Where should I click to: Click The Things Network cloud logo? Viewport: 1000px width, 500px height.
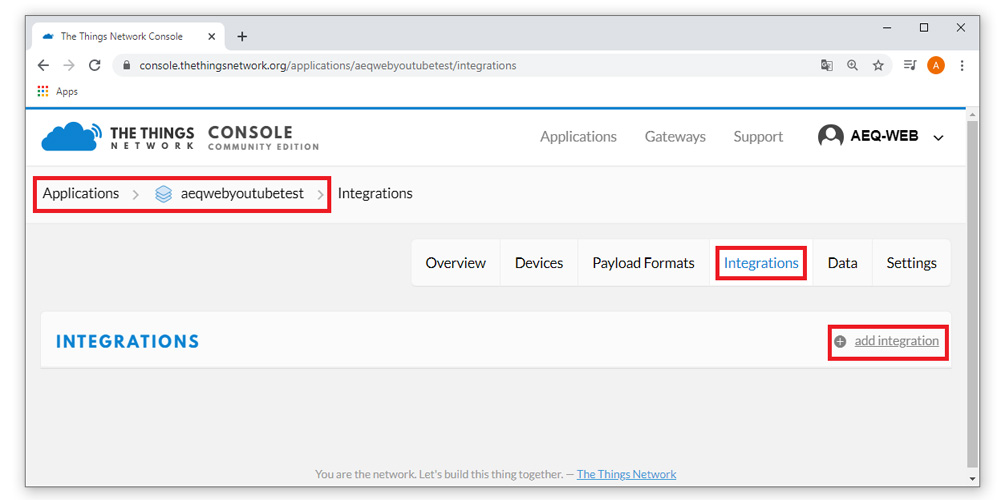pyautogui.click(x=71, y=136)
